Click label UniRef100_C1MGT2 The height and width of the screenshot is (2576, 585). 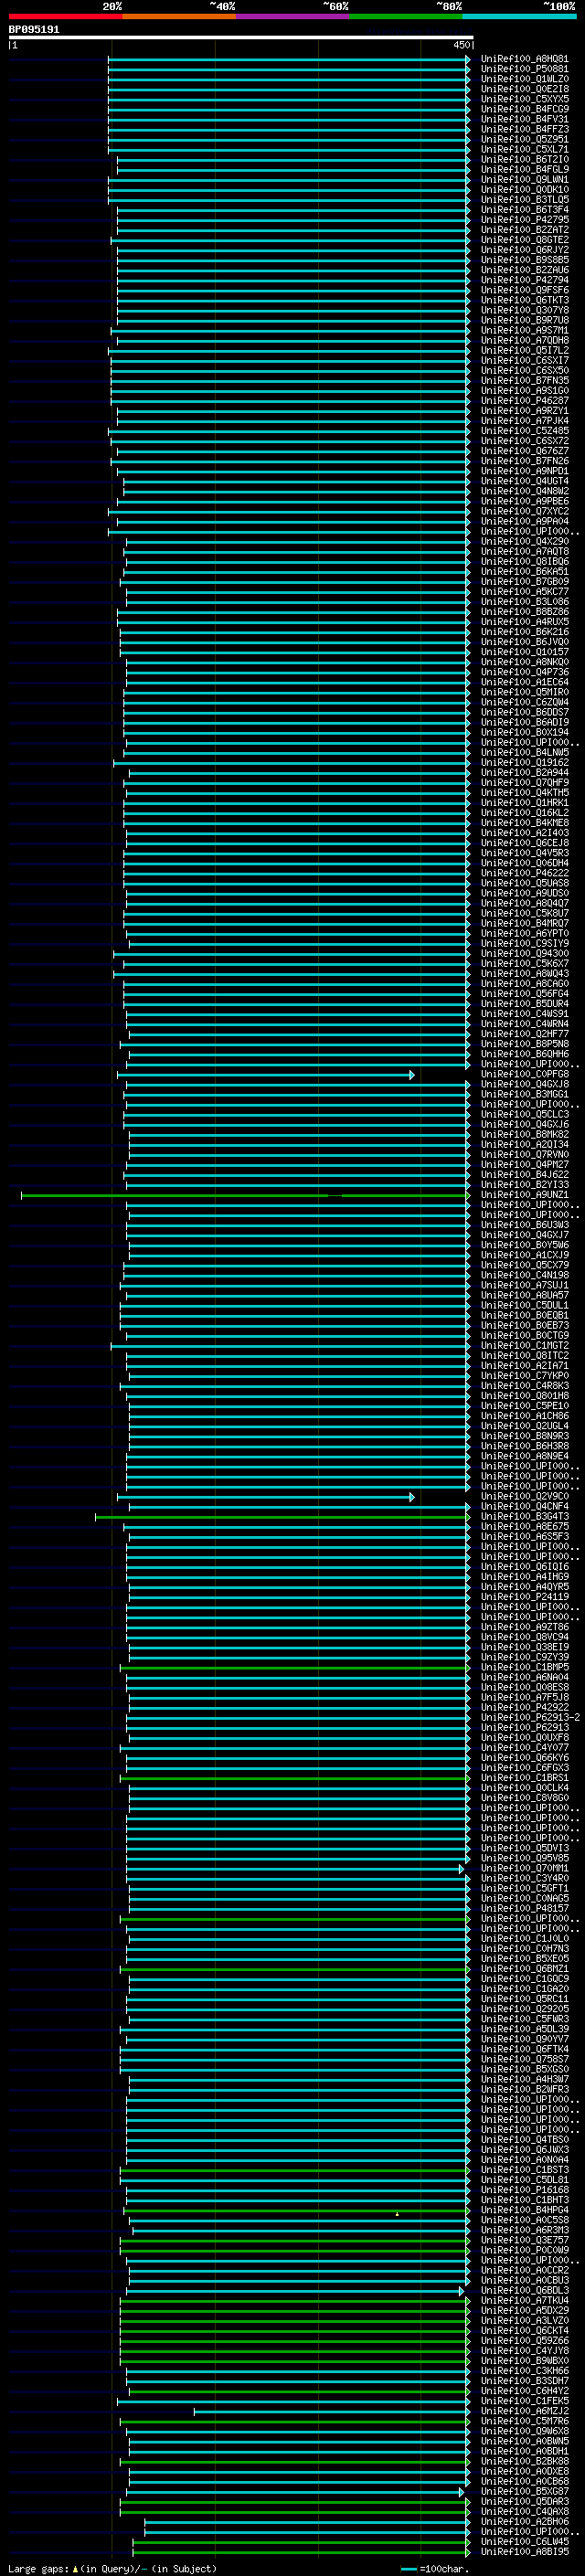(x=524, y=1346)
